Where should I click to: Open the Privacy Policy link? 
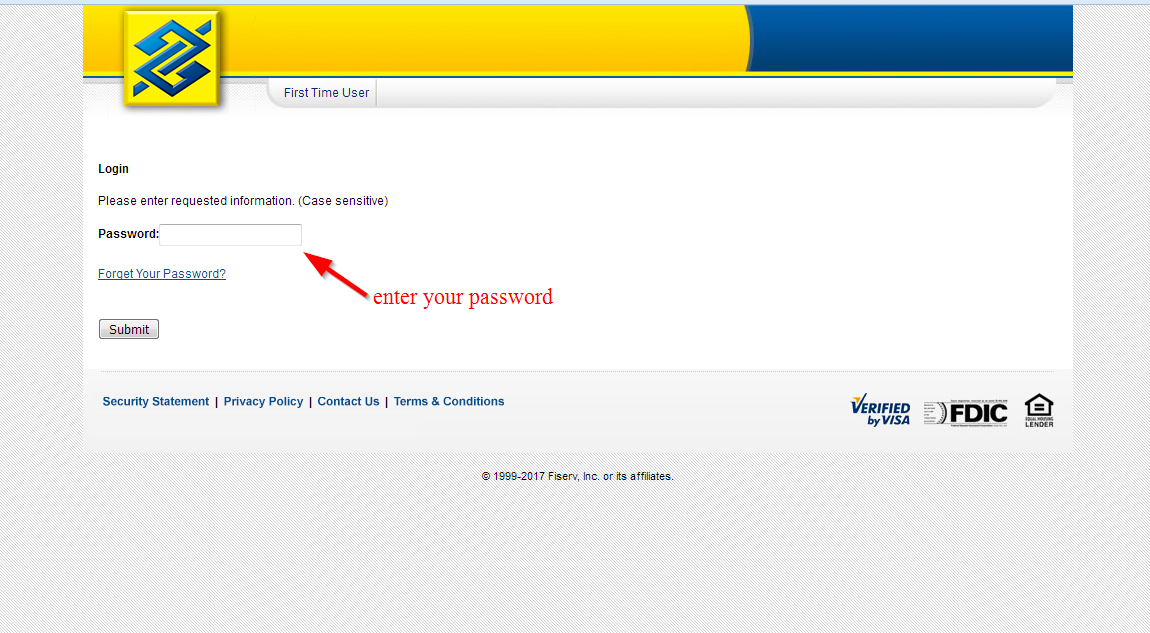click(263, 401)
